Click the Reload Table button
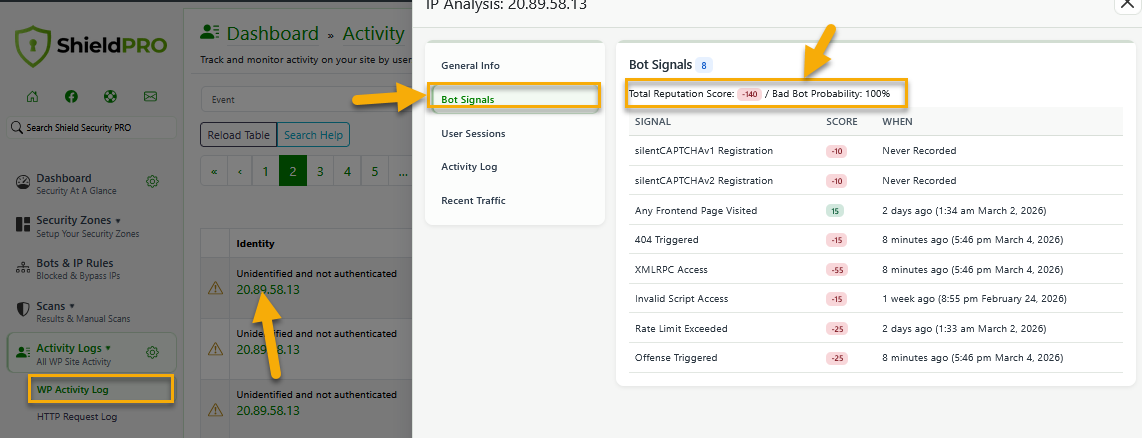This screenshot has height=438, width=1142. click(238, 135)
